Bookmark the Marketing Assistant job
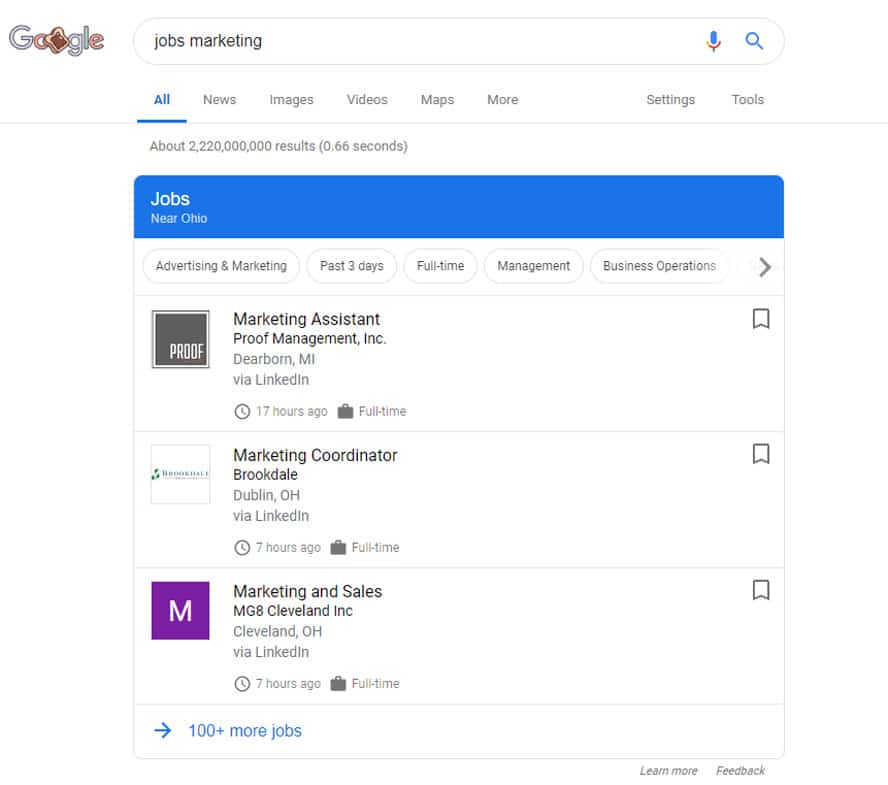Screen dimensions: 888x785 (x=761, y=318)
